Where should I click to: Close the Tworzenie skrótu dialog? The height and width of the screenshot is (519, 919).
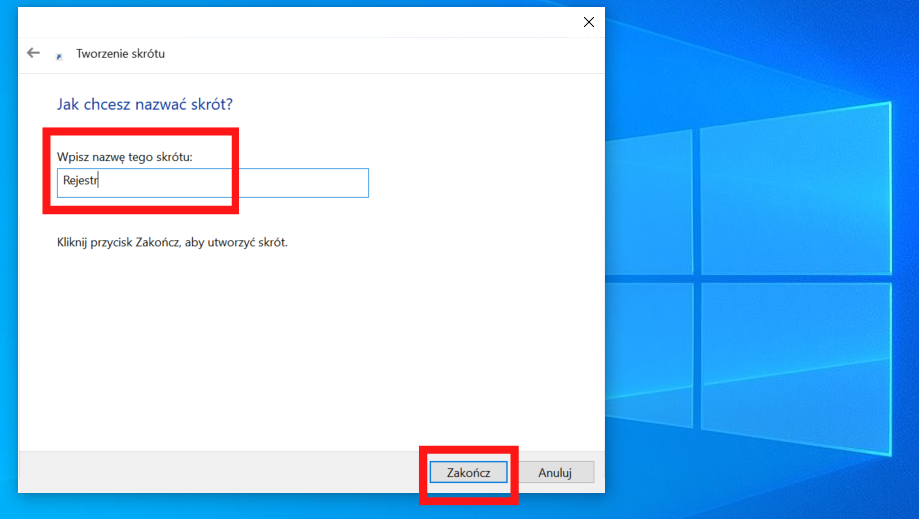[x=588, y=22]
